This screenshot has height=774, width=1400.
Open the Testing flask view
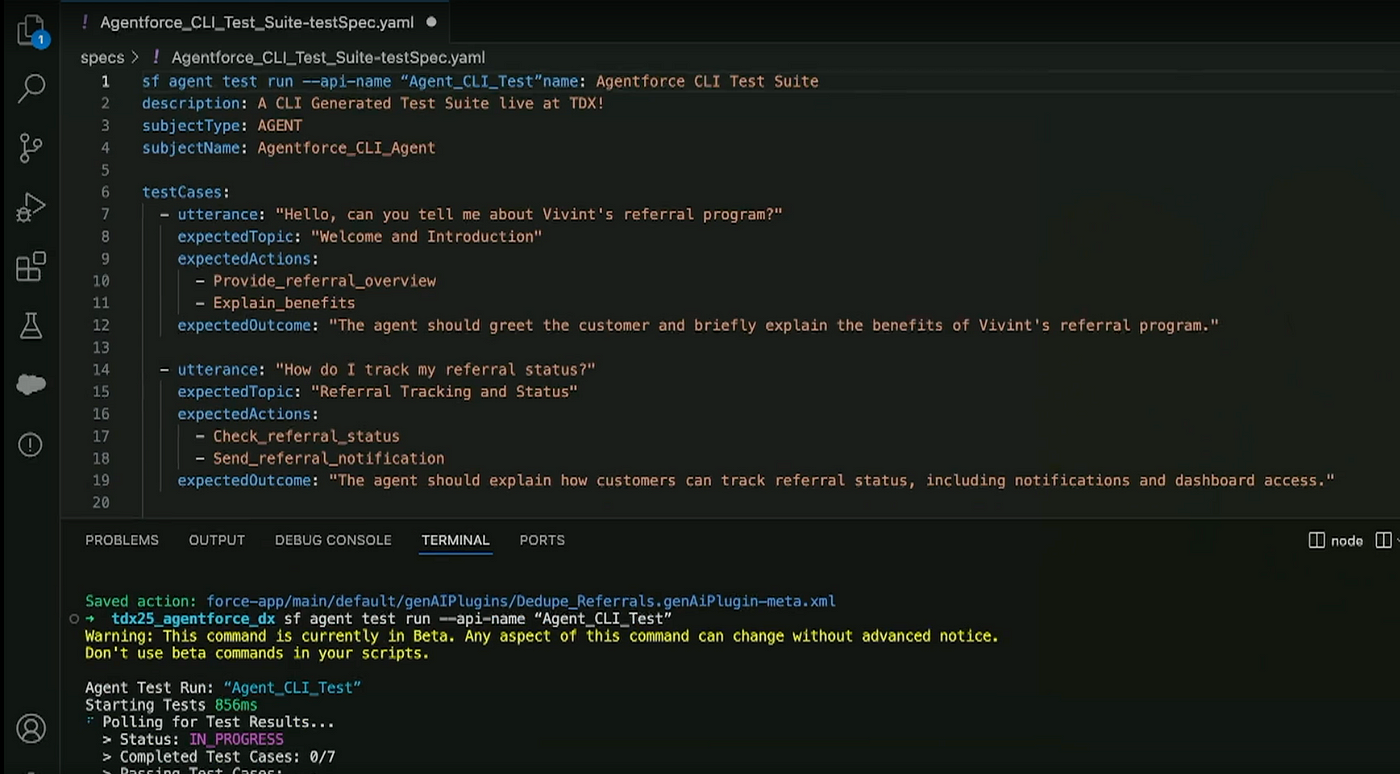click(31, 325)
